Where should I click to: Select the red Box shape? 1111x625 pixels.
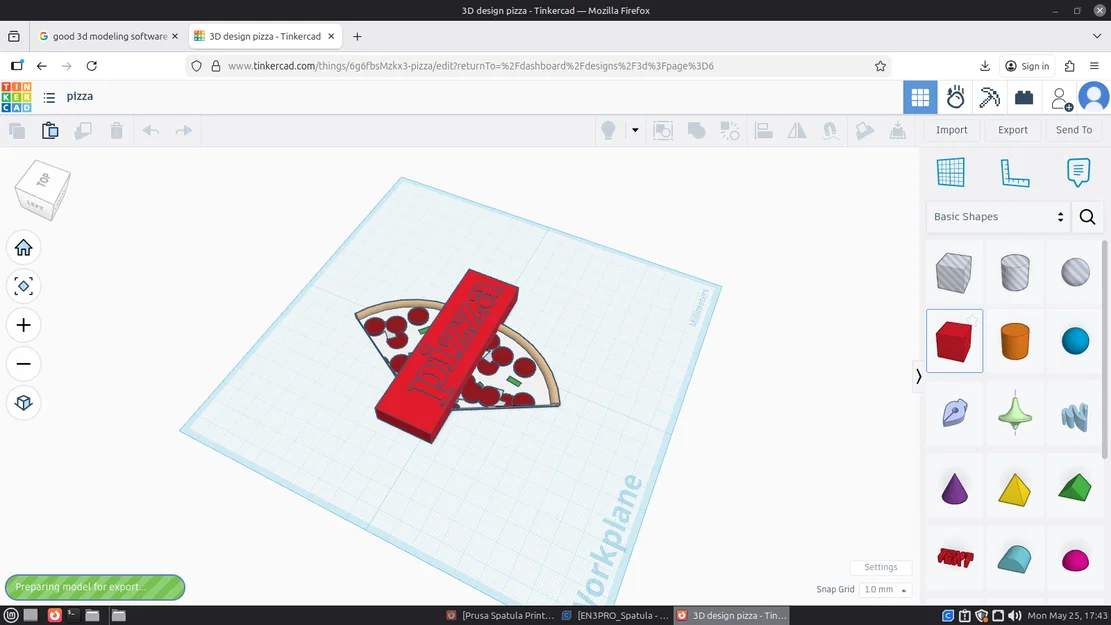(x=954, y=341)
